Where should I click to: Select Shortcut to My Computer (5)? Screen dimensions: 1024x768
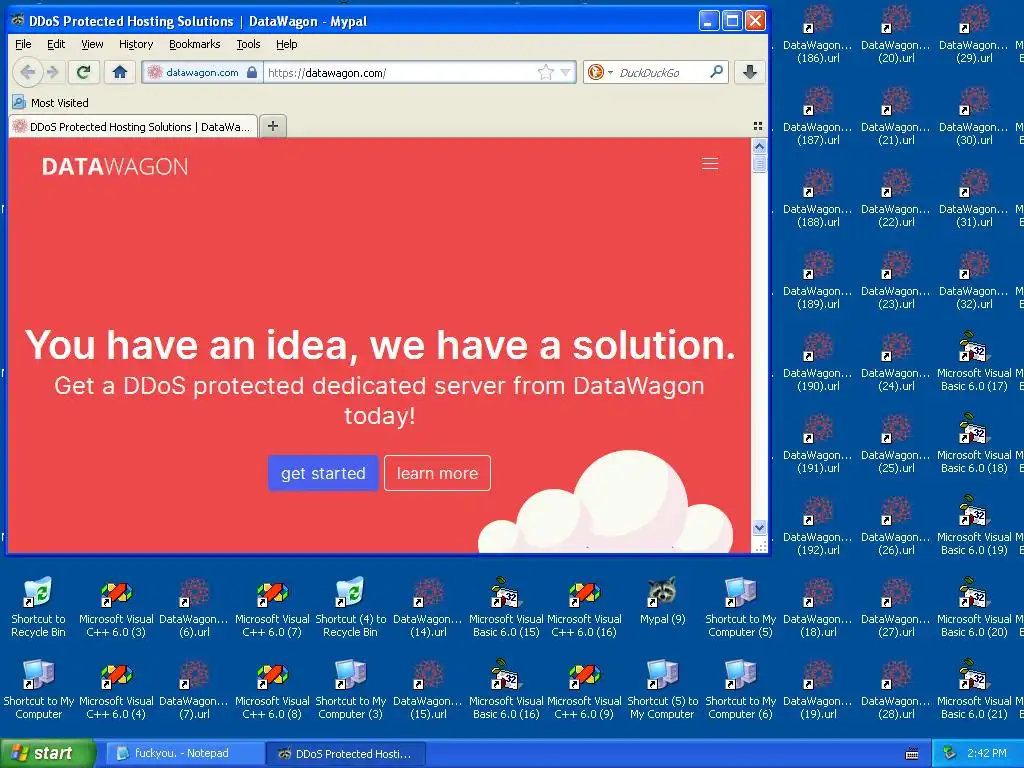click(740, 607)
